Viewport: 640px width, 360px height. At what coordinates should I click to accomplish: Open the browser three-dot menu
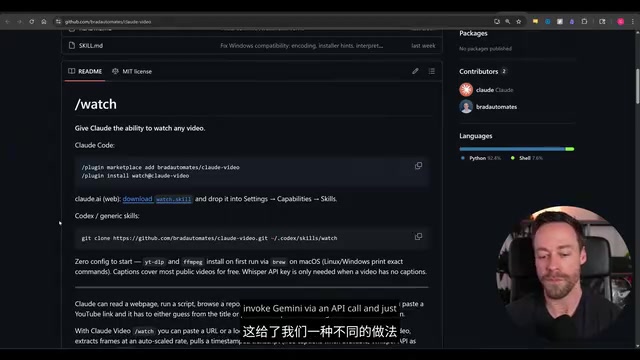click(x=633, y=22)
